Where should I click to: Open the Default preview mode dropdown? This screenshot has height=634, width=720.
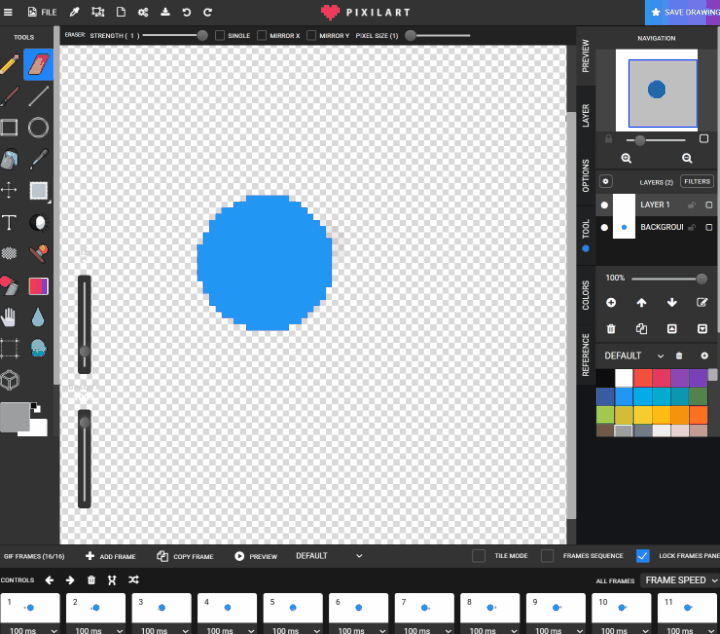click(x=329, y=556)
